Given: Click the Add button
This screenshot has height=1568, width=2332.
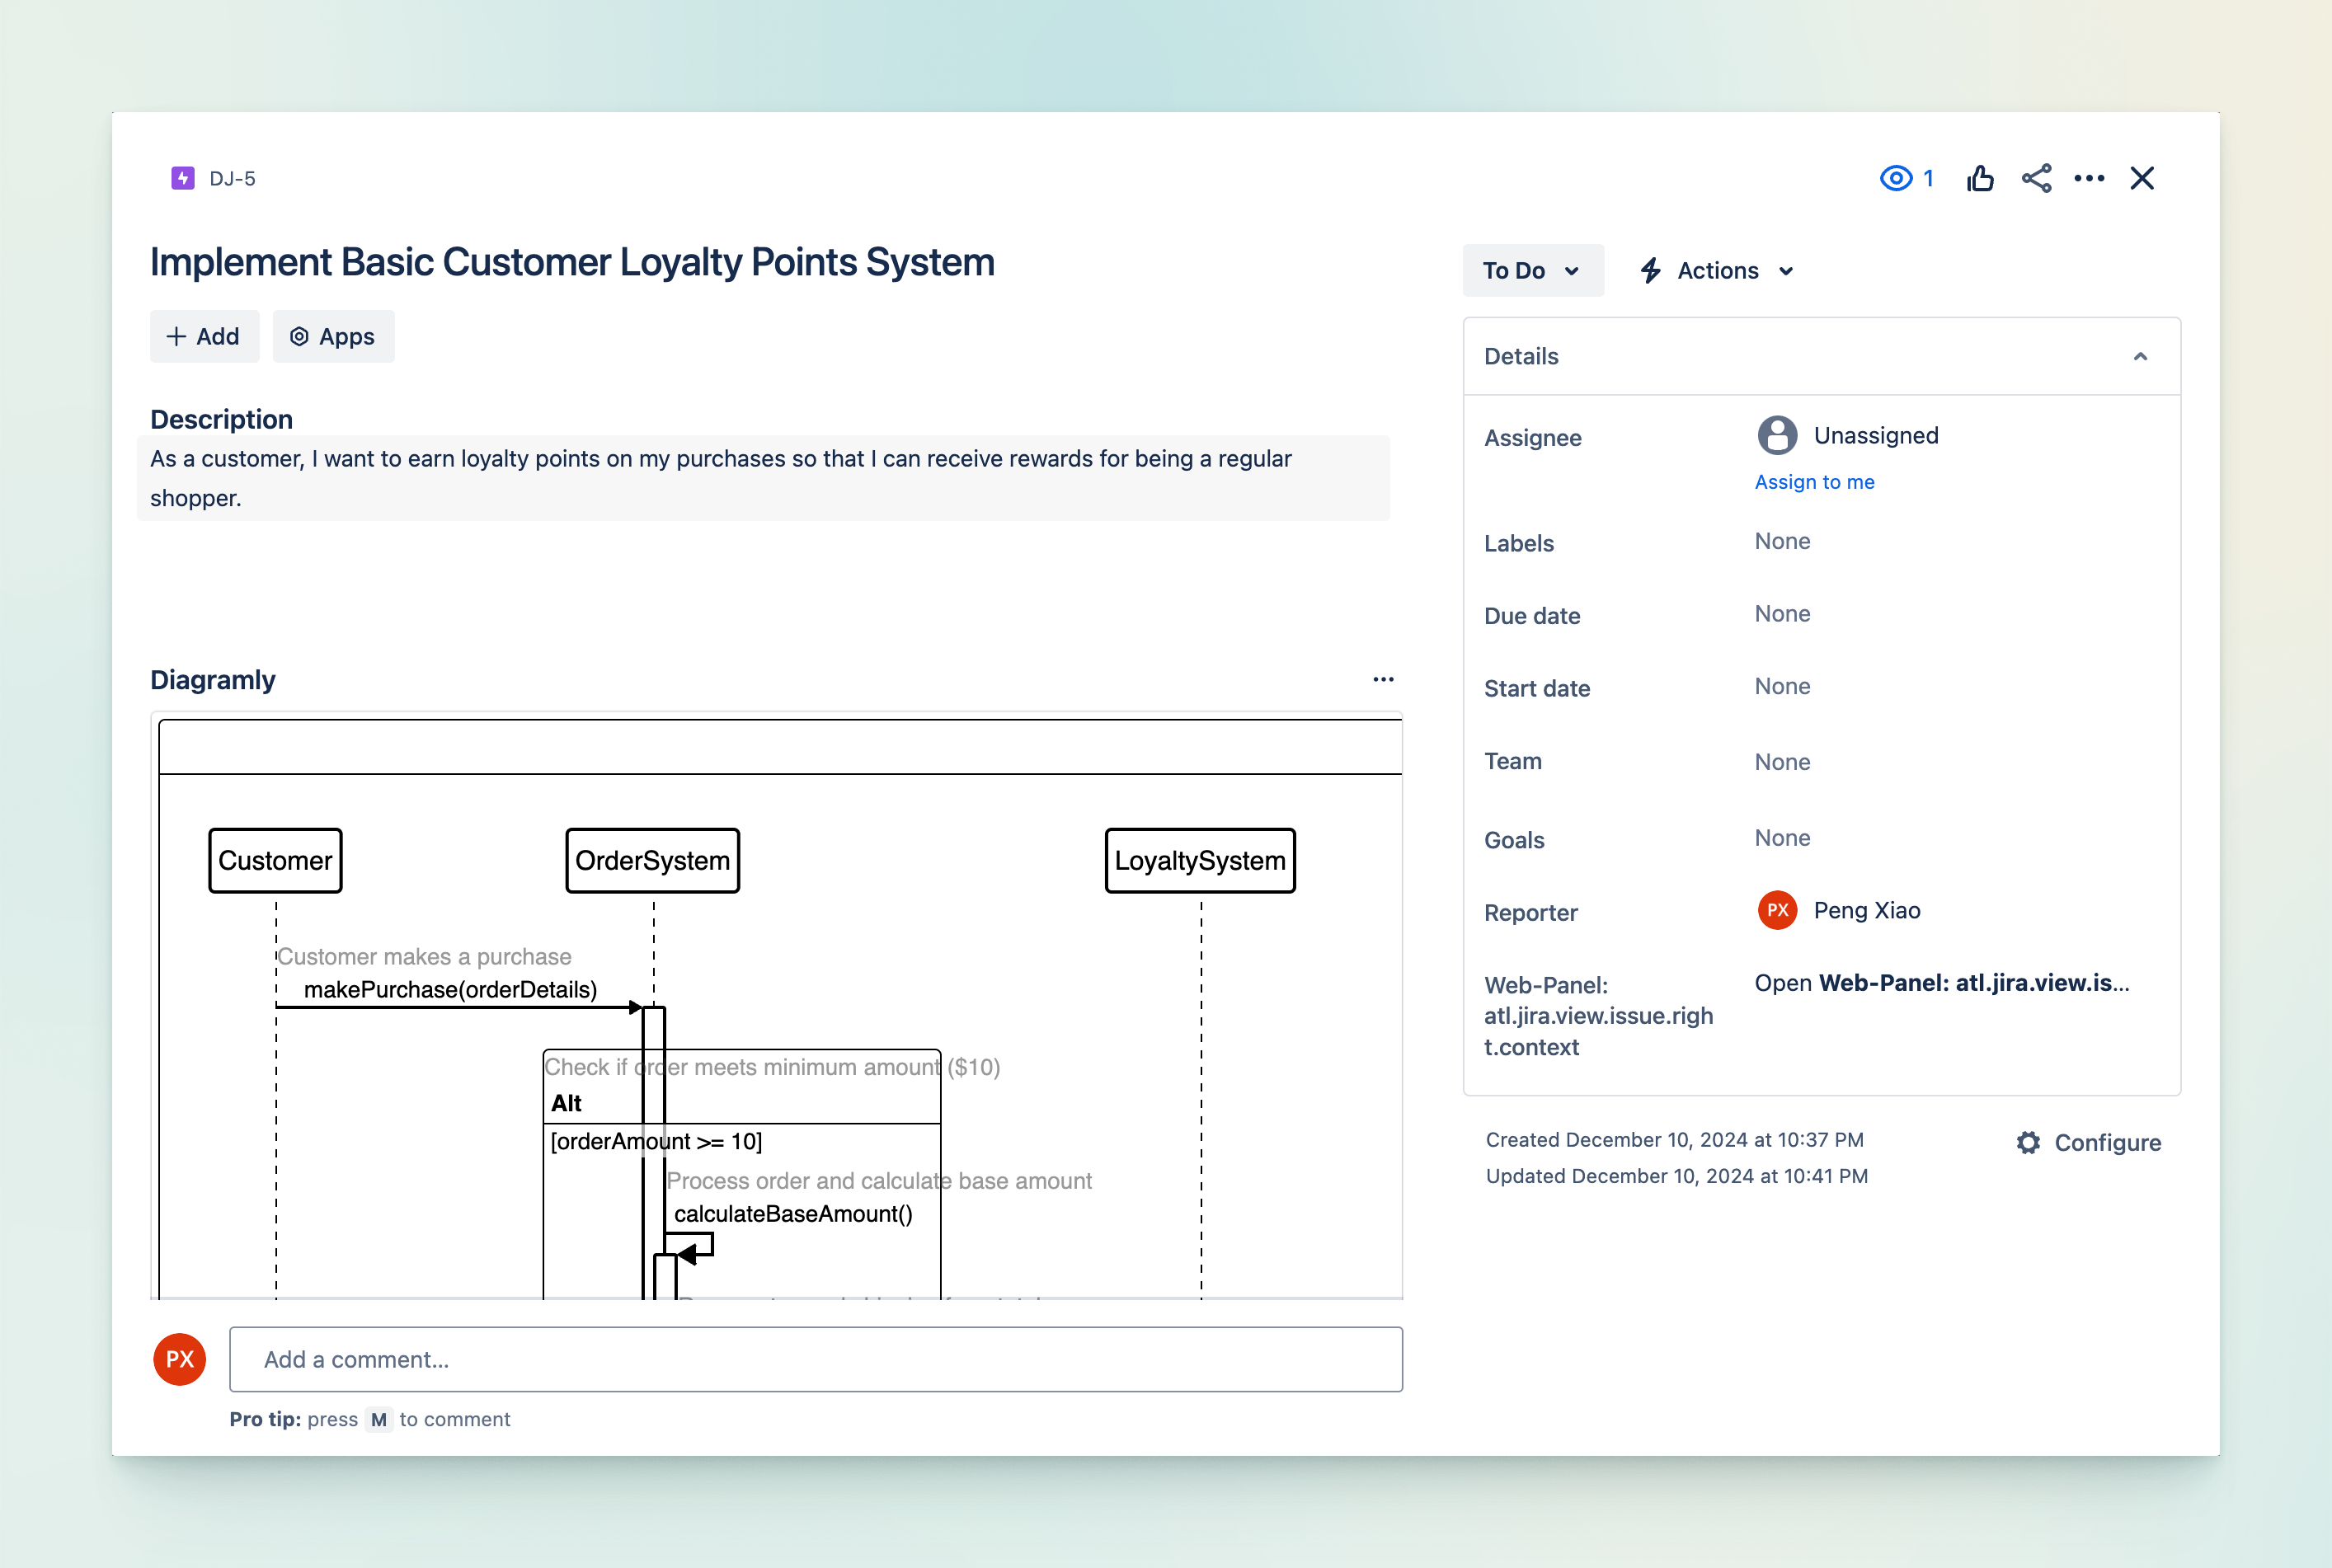Looking at the screenshot, I should (x=204, y=337).
